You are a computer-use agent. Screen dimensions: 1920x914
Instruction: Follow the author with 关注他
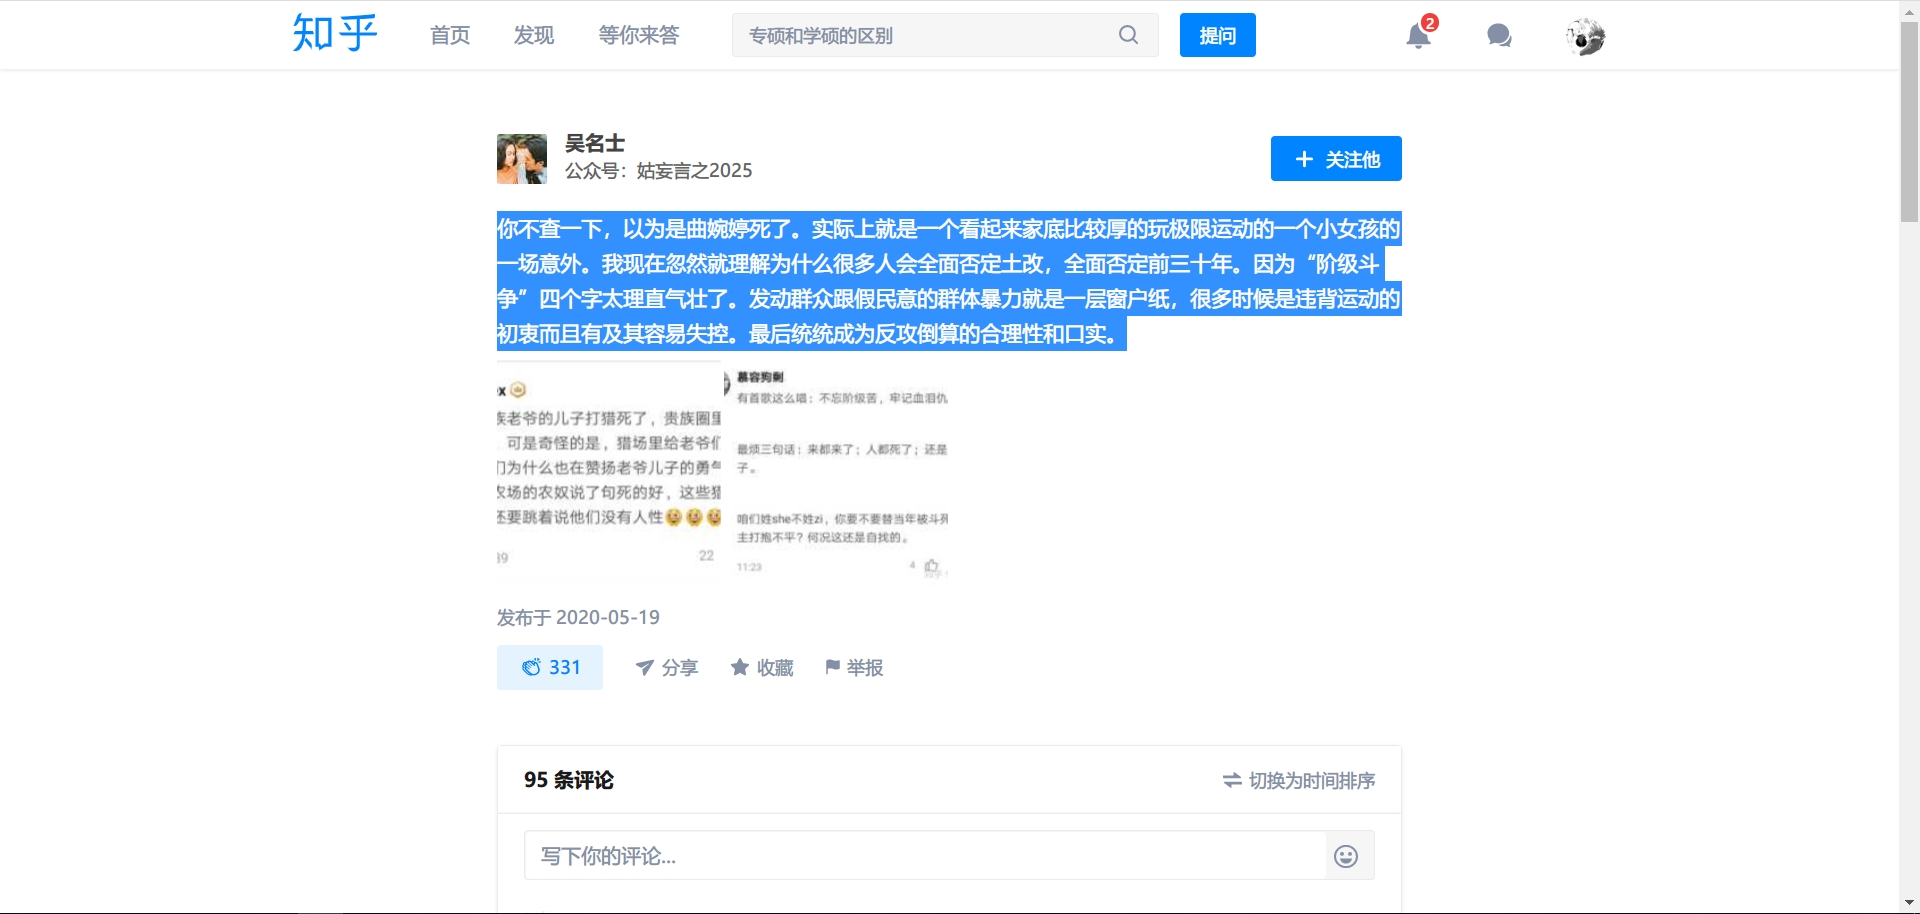pyautogui.click(x=1336, y=159)
